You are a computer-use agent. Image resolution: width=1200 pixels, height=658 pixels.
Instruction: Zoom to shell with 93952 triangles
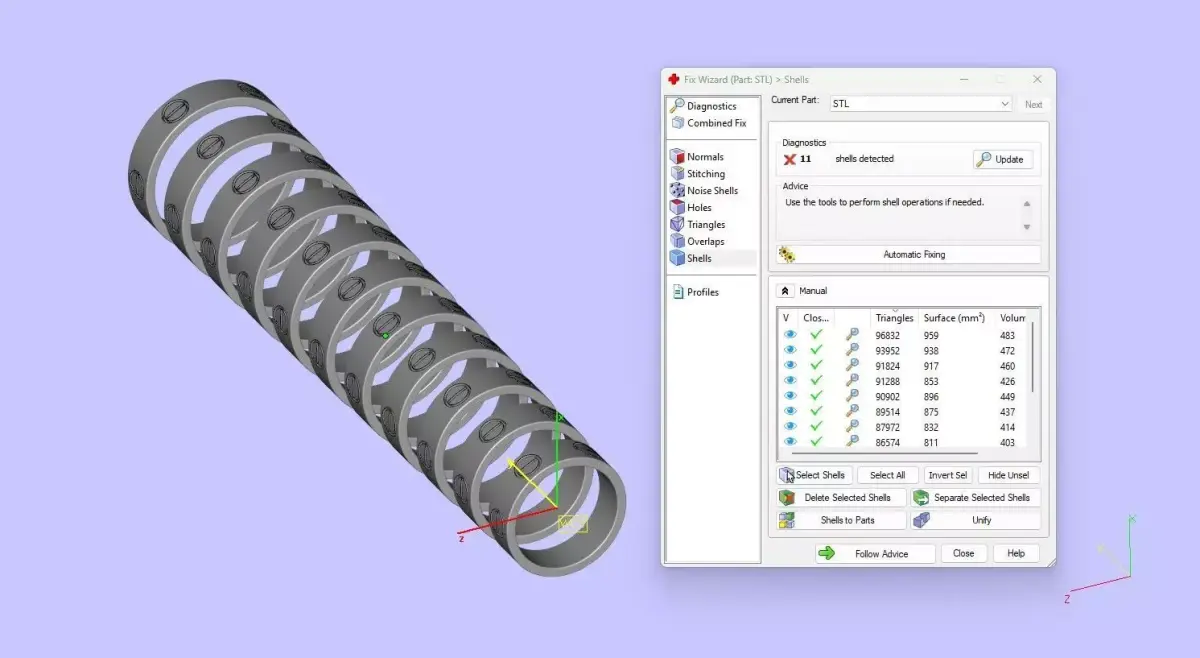[x=852, y=350]
